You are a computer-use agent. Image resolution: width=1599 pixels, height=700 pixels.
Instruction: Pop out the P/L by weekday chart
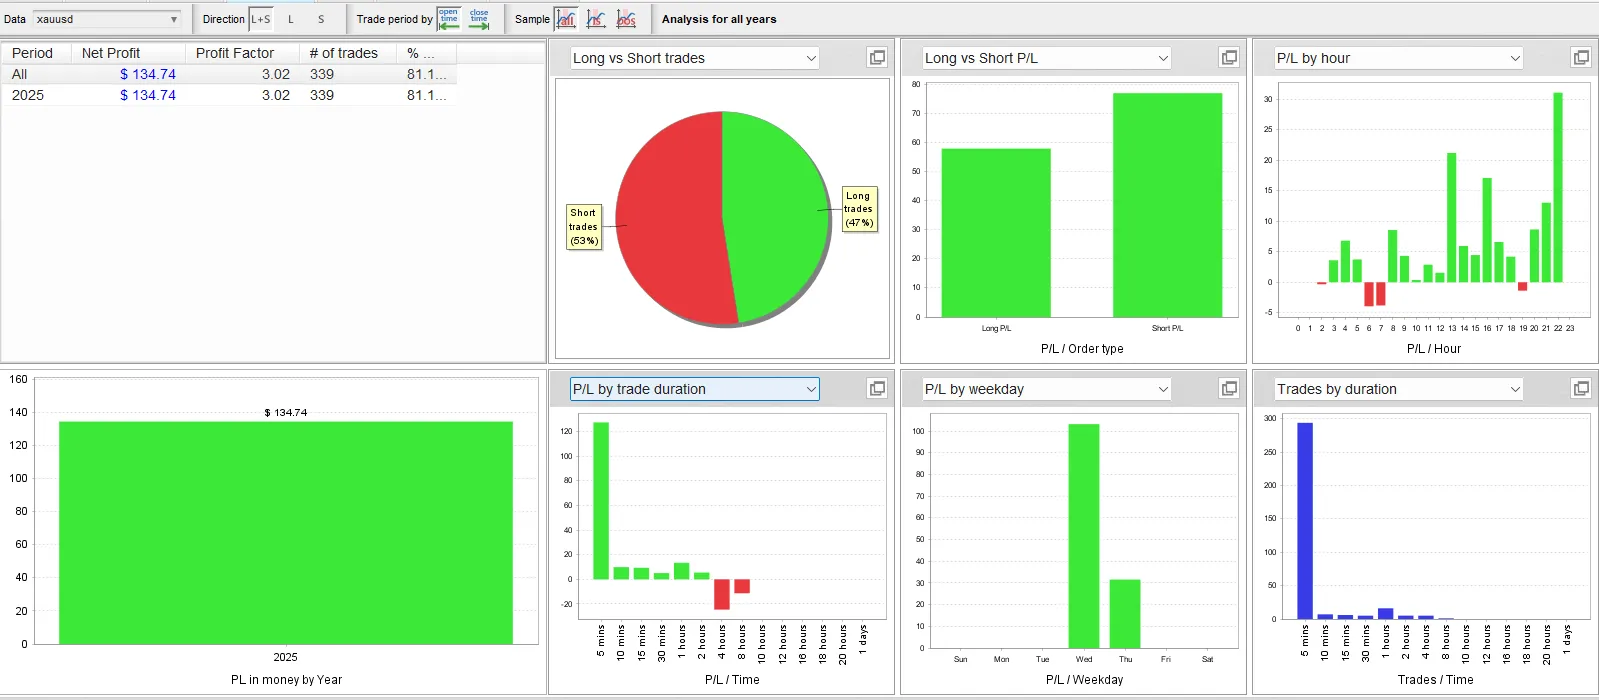click(1229, 389)
